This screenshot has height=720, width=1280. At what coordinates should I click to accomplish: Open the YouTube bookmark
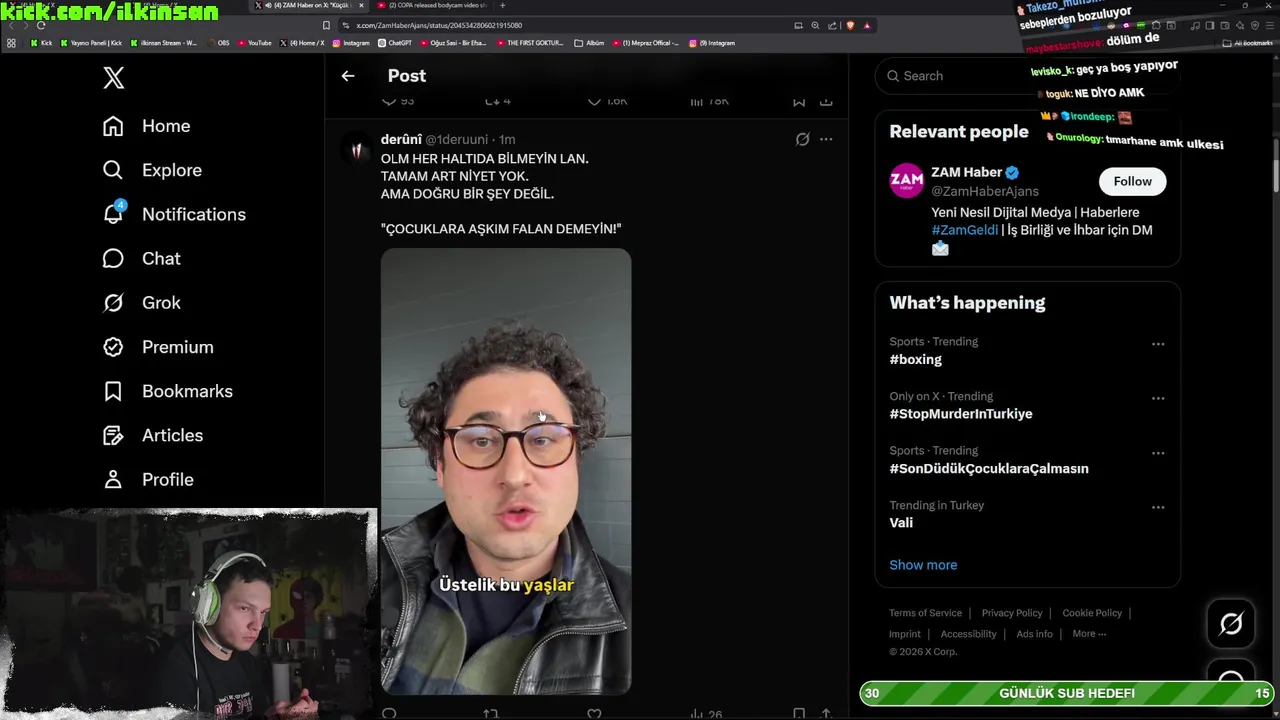coord(255,43)
